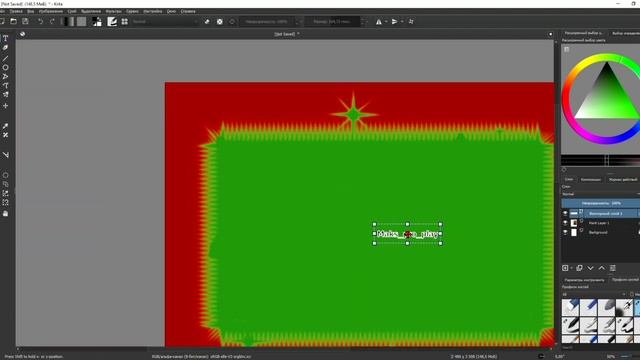
Task: Hide the Paint Layer 1
Action: [x=565, y=223]
